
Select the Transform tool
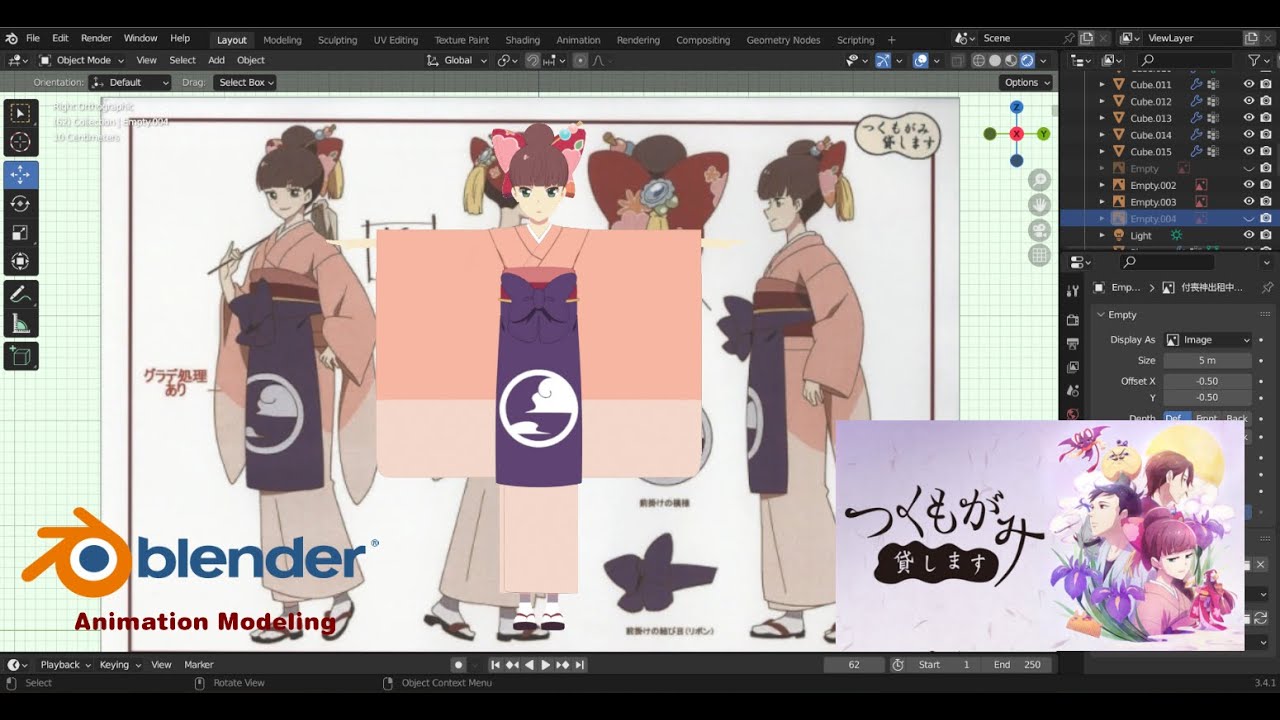pyautogui.click(x=21, y=262)
